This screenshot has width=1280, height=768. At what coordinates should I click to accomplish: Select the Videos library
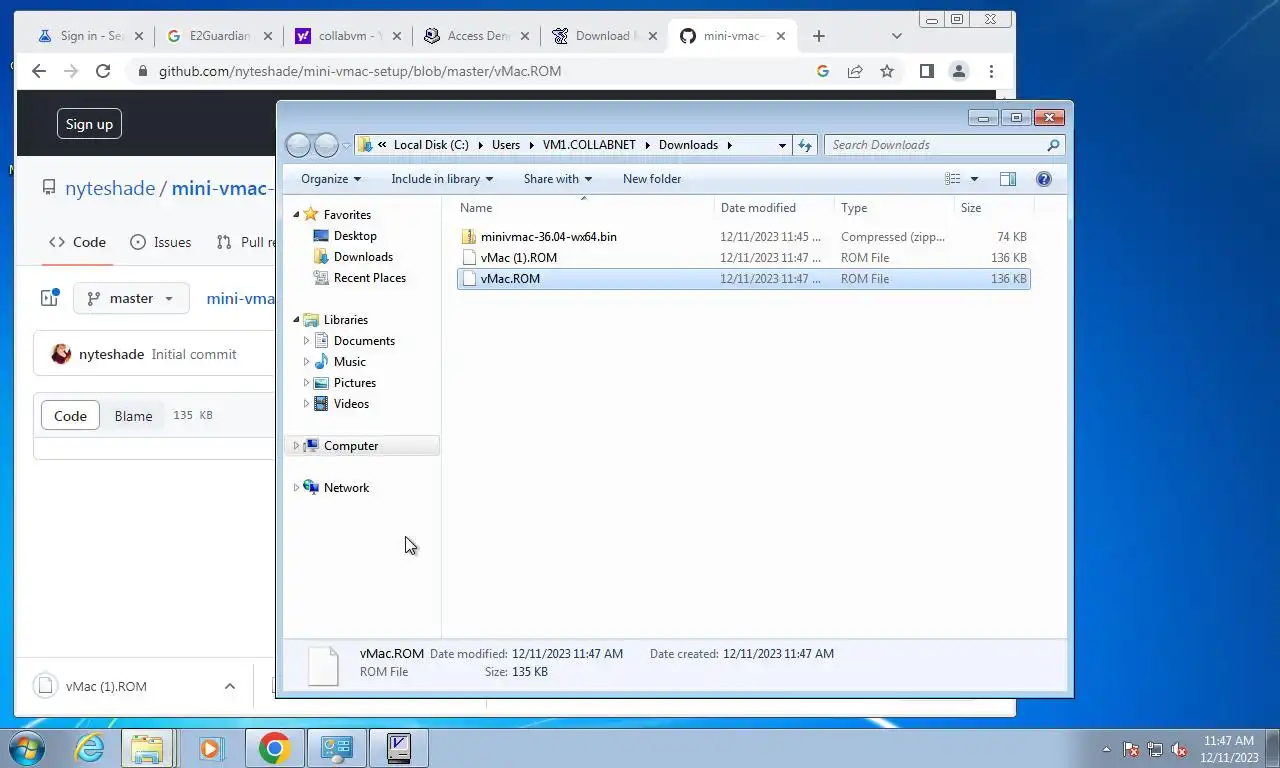[x=351, y=404]
